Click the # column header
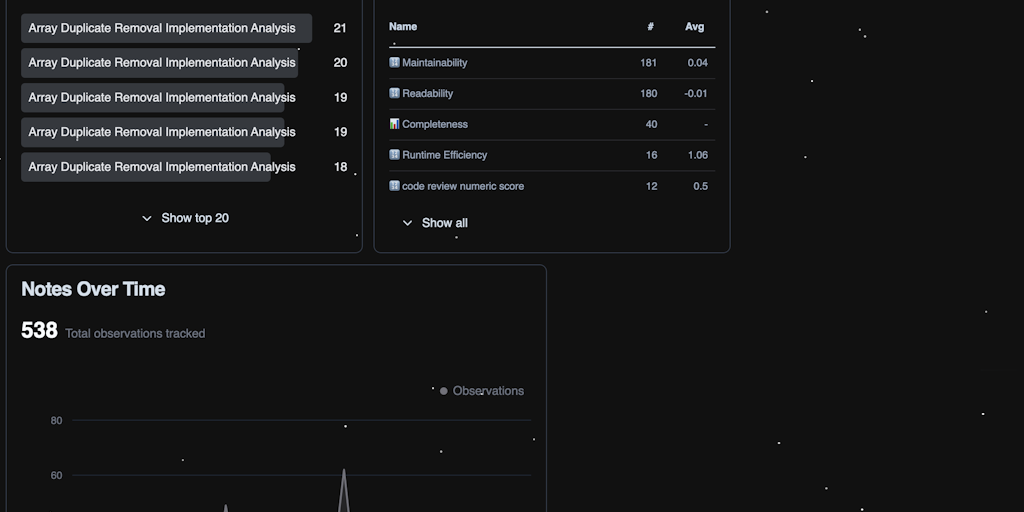 tap(650, 27)
